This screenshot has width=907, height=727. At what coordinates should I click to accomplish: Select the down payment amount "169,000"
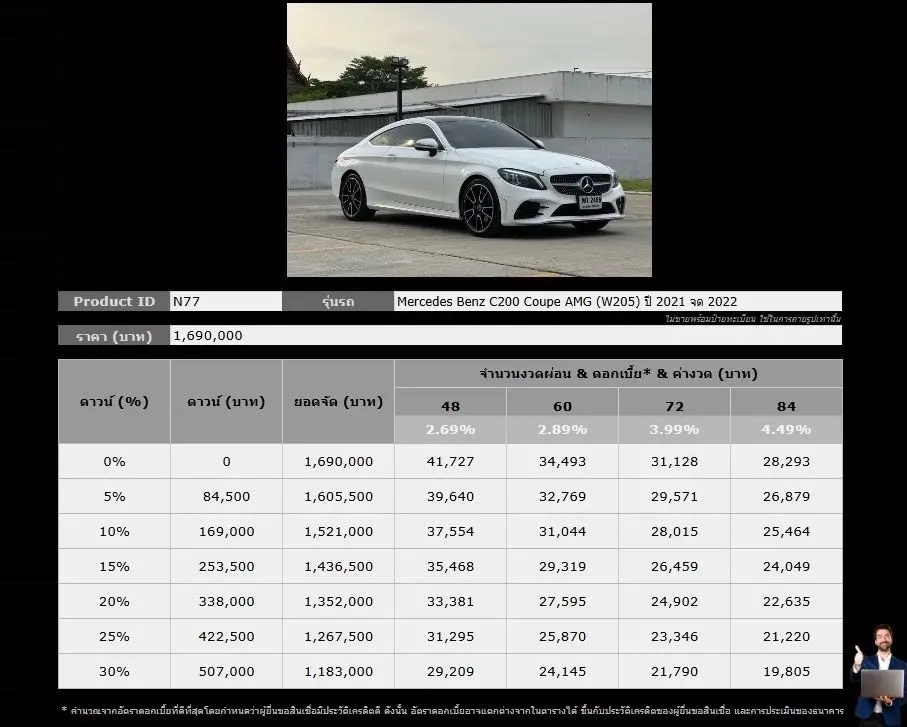[226, 532]
